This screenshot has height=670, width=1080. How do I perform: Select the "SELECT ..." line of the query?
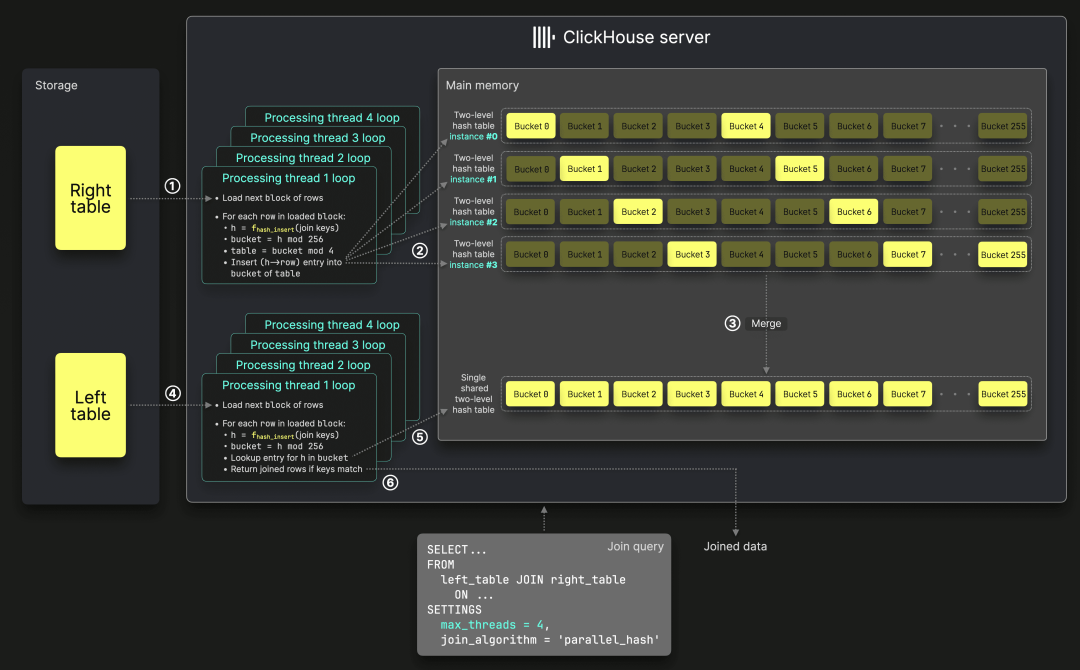pos(457,549)
